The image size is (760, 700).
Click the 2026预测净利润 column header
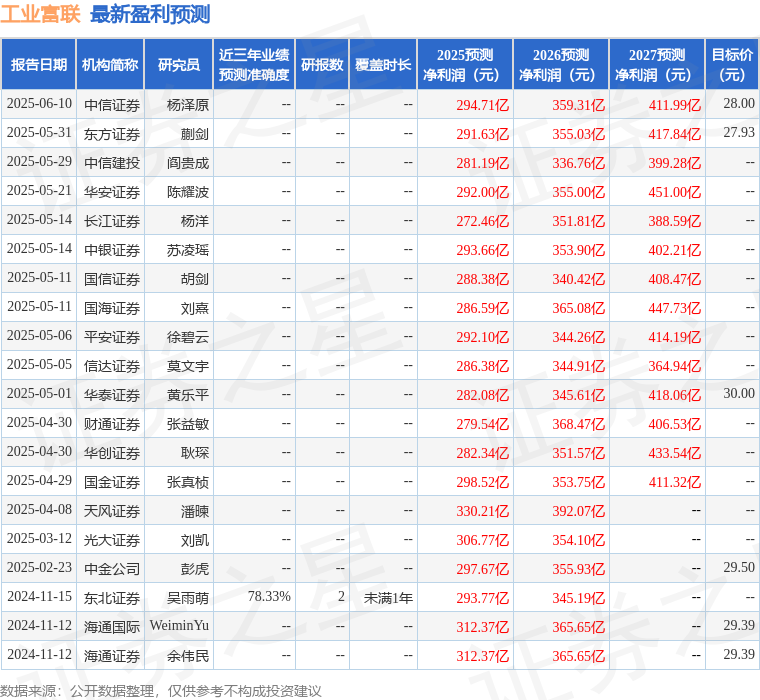tap(560, 65)
